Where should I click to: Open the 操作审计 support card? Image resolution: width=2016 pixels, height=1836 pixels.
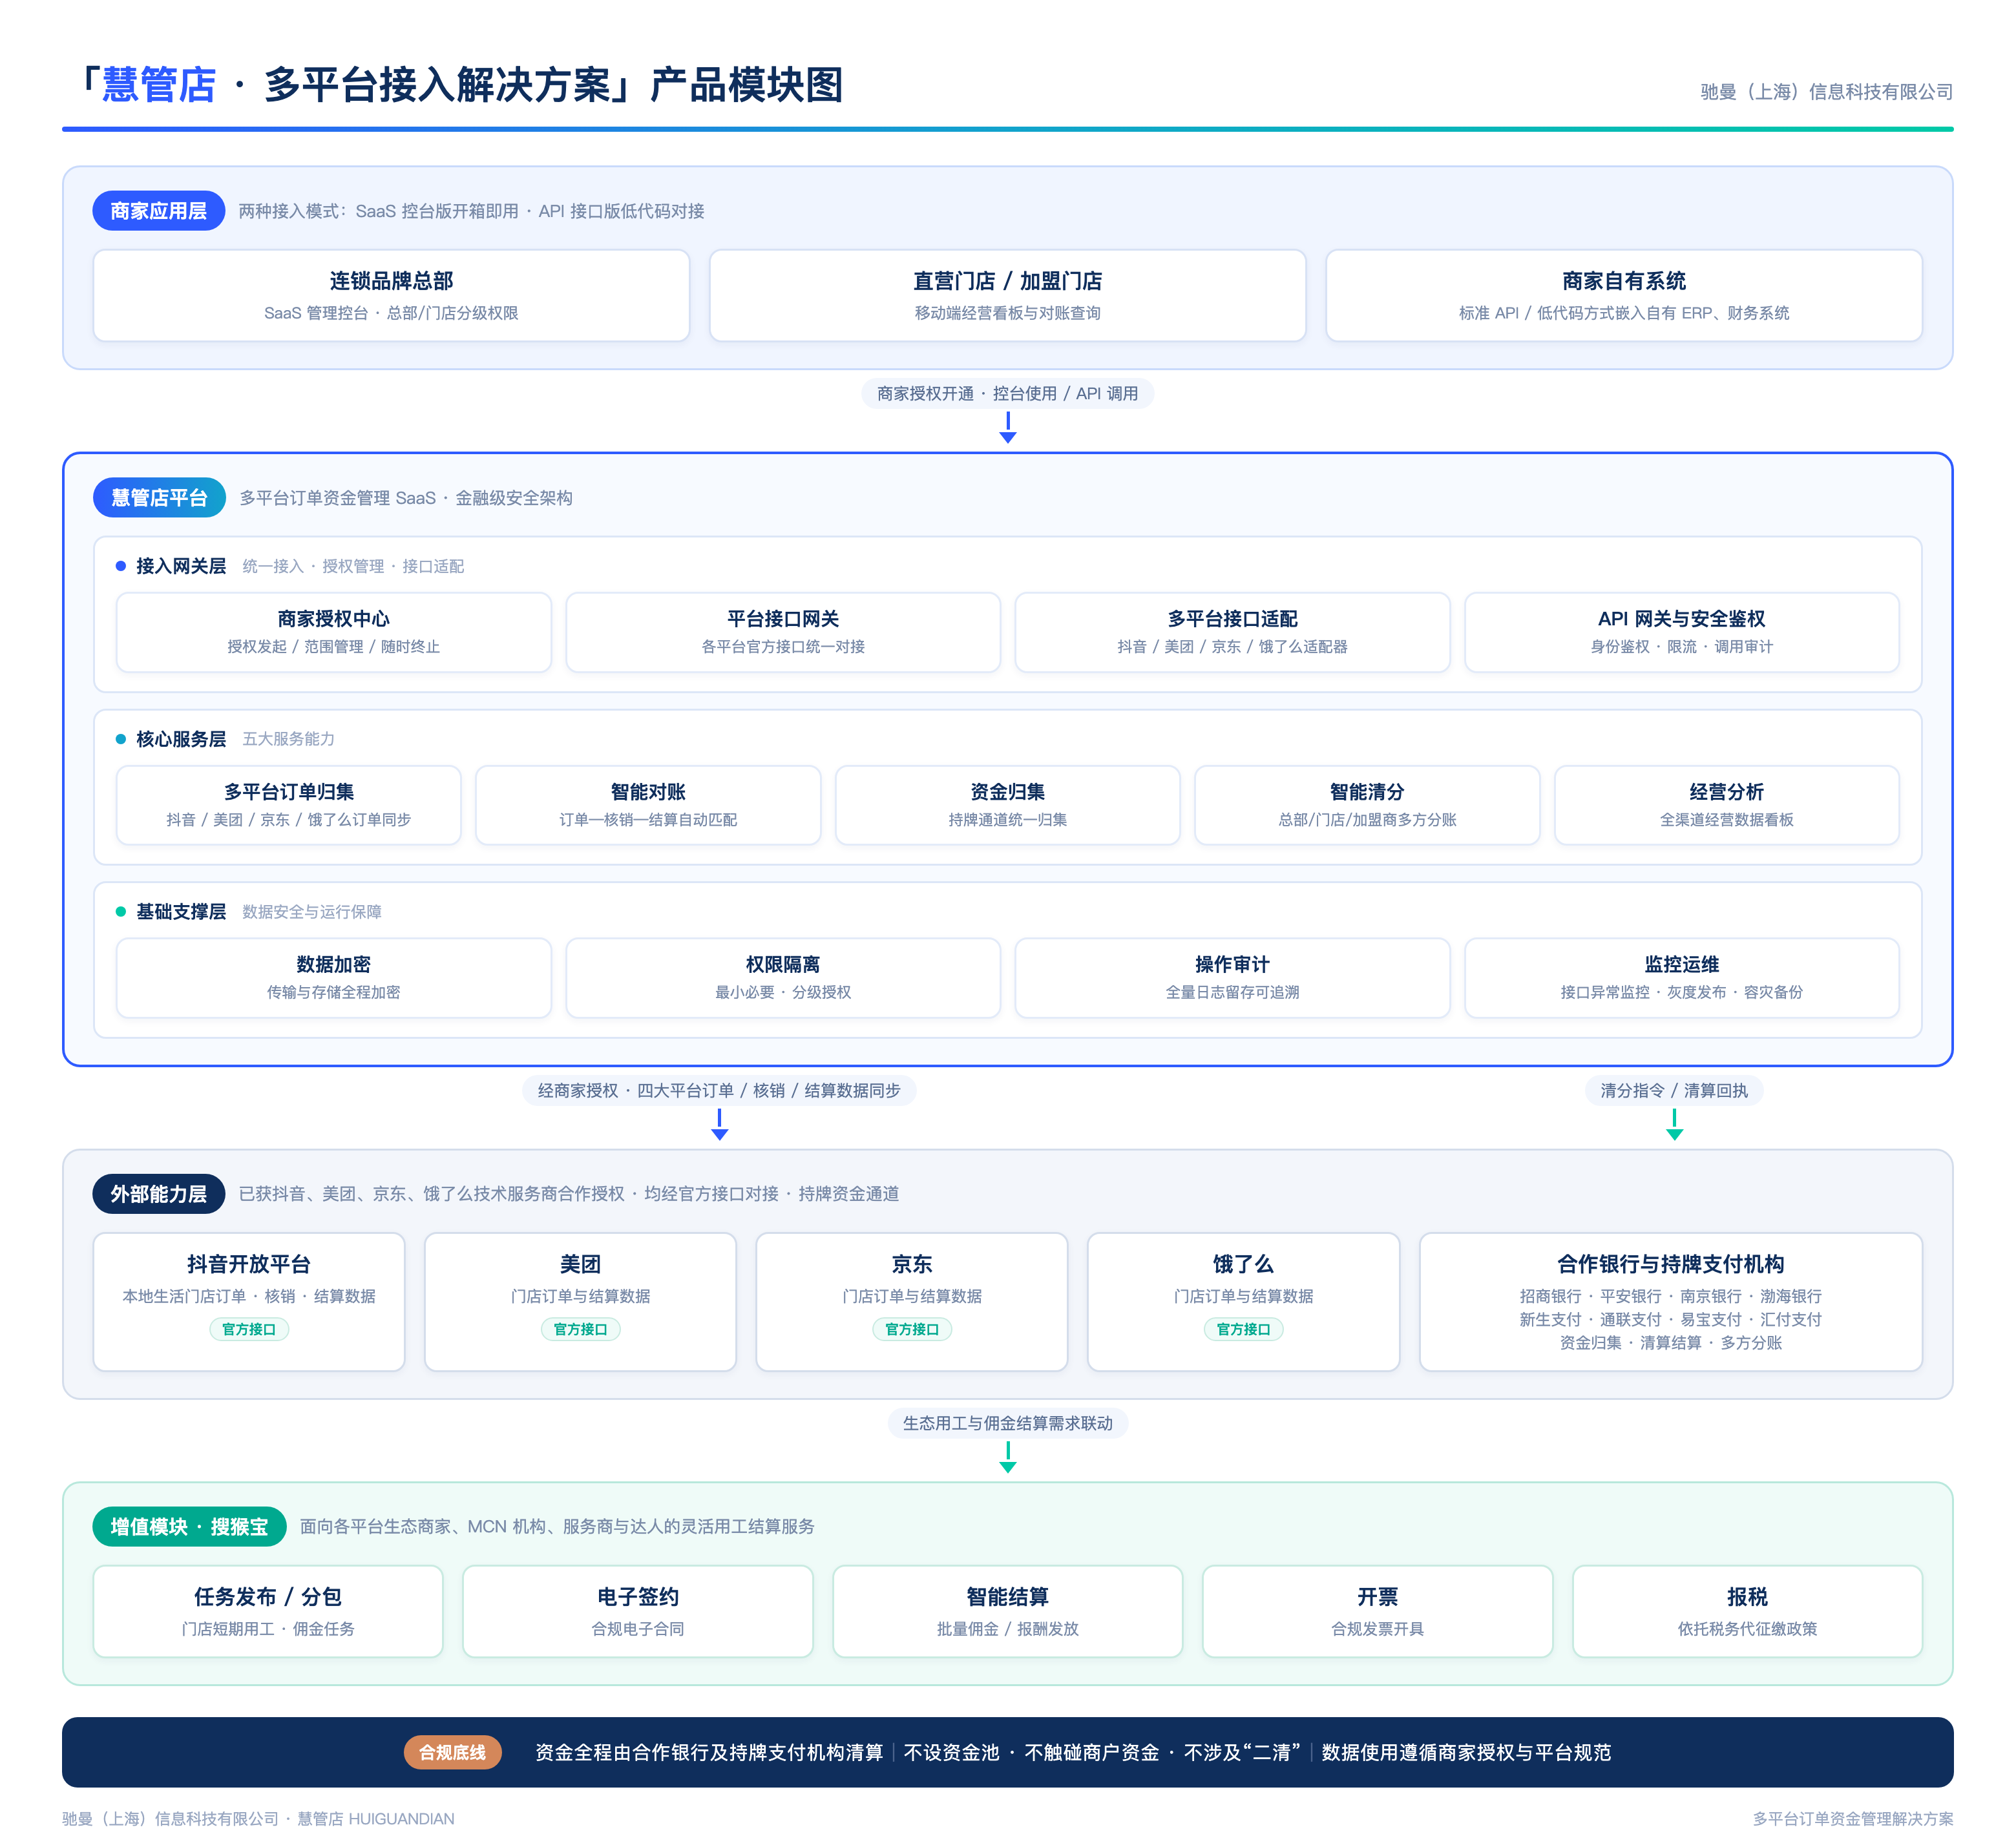[x=1232, y=978]
